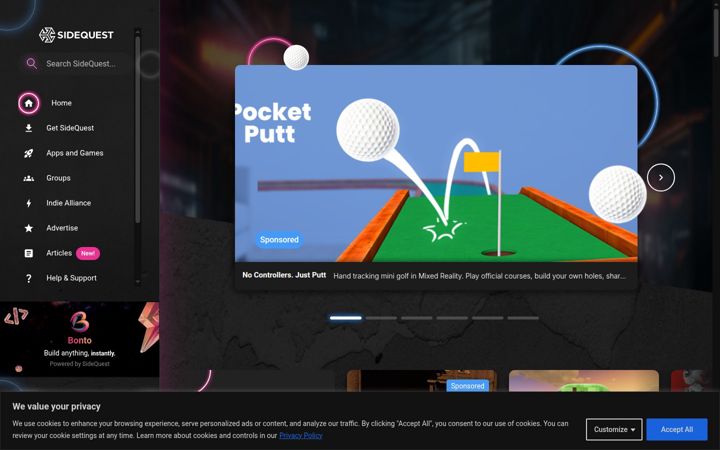Click the Powered by SideQuest text
The width and height of the screenshot is (720, 450).
[x=79, y=364]
